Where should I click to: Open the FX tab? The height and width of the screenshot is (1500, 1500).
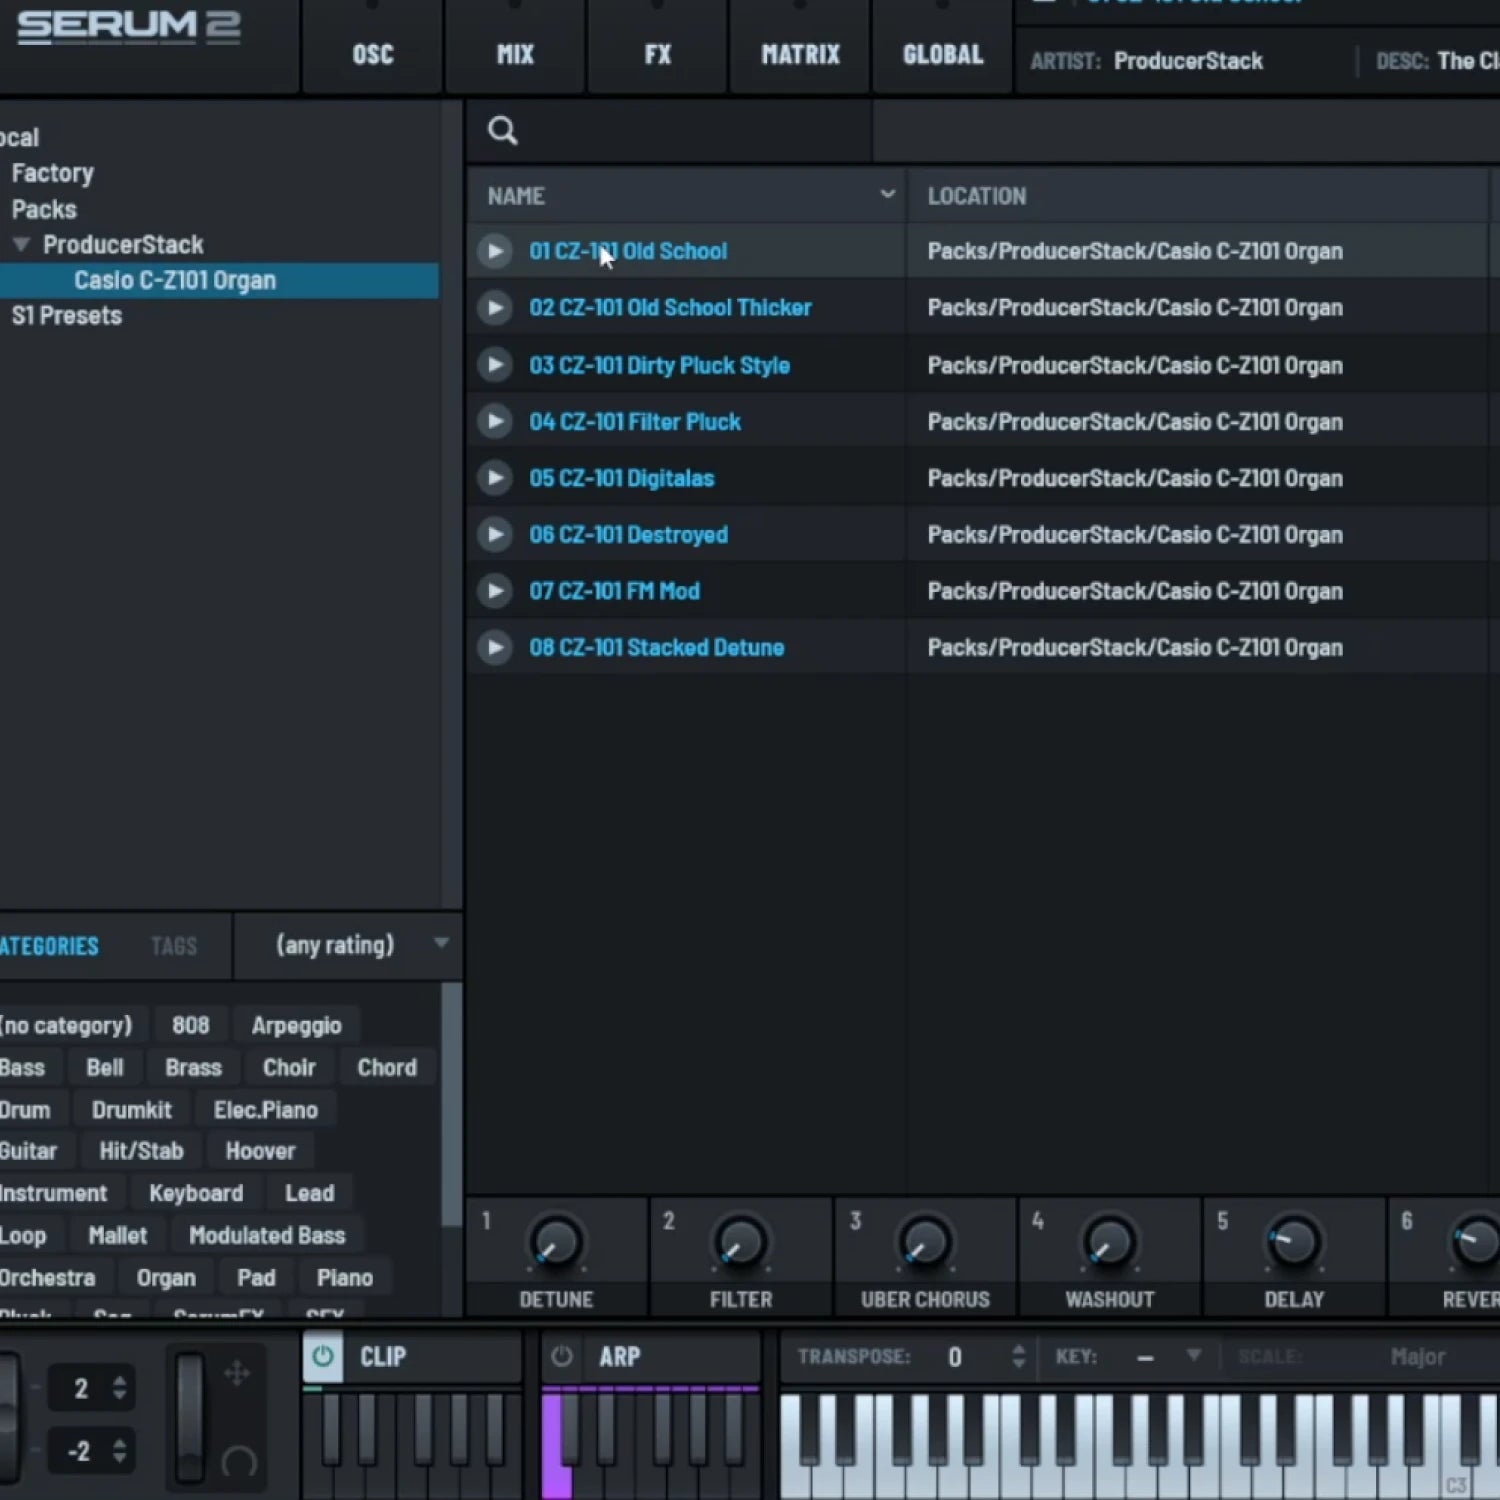click(657, 54)
